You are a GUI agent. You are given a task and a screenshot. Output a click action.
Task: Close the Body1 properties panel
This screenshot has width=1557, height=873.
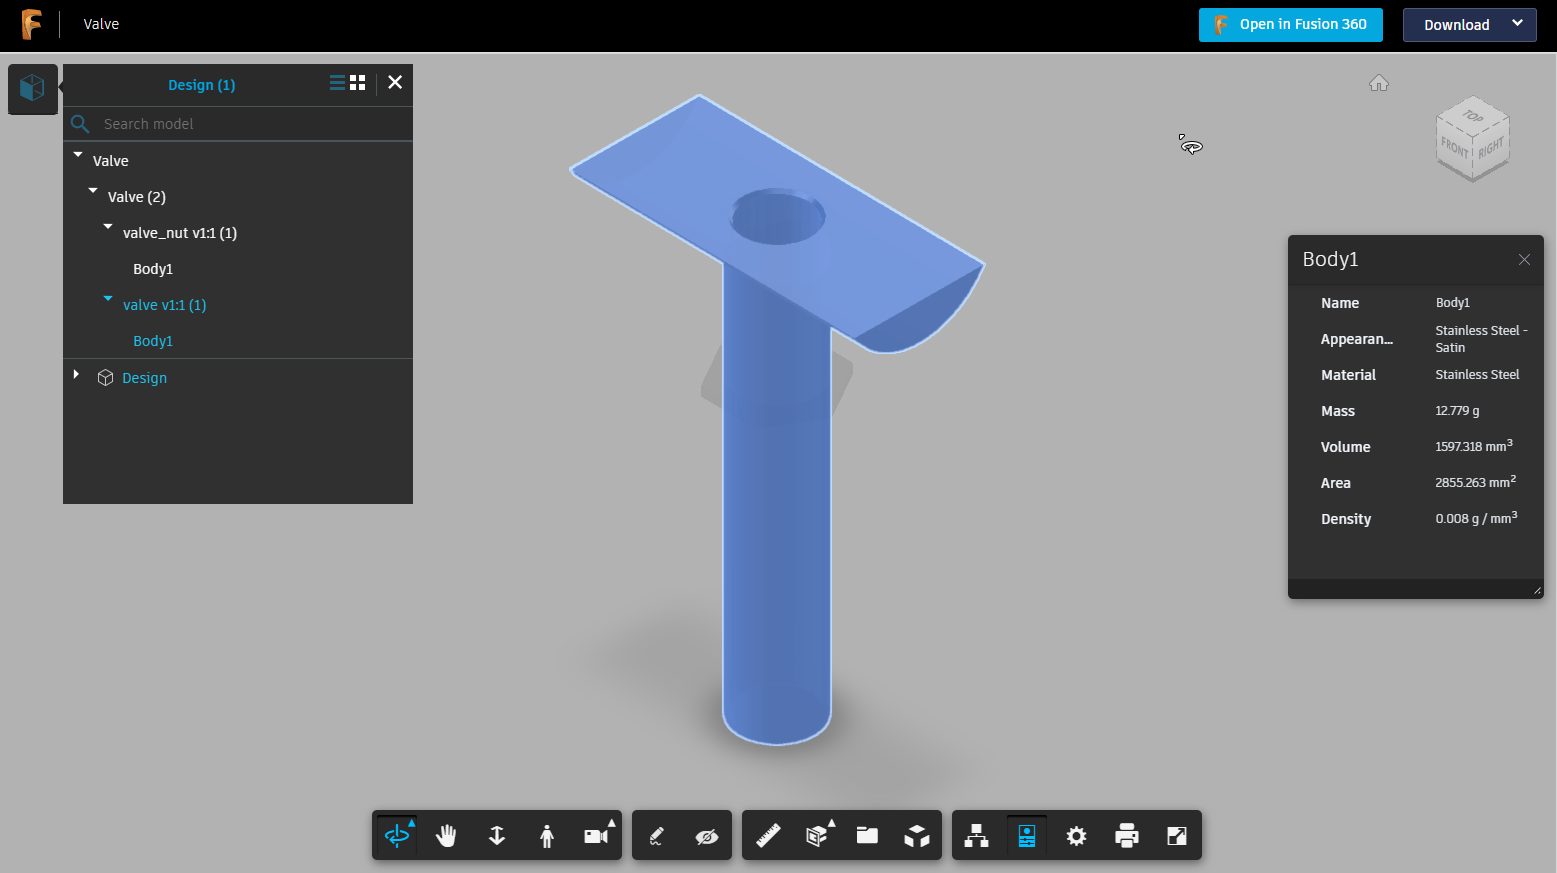coord(1524,260)
